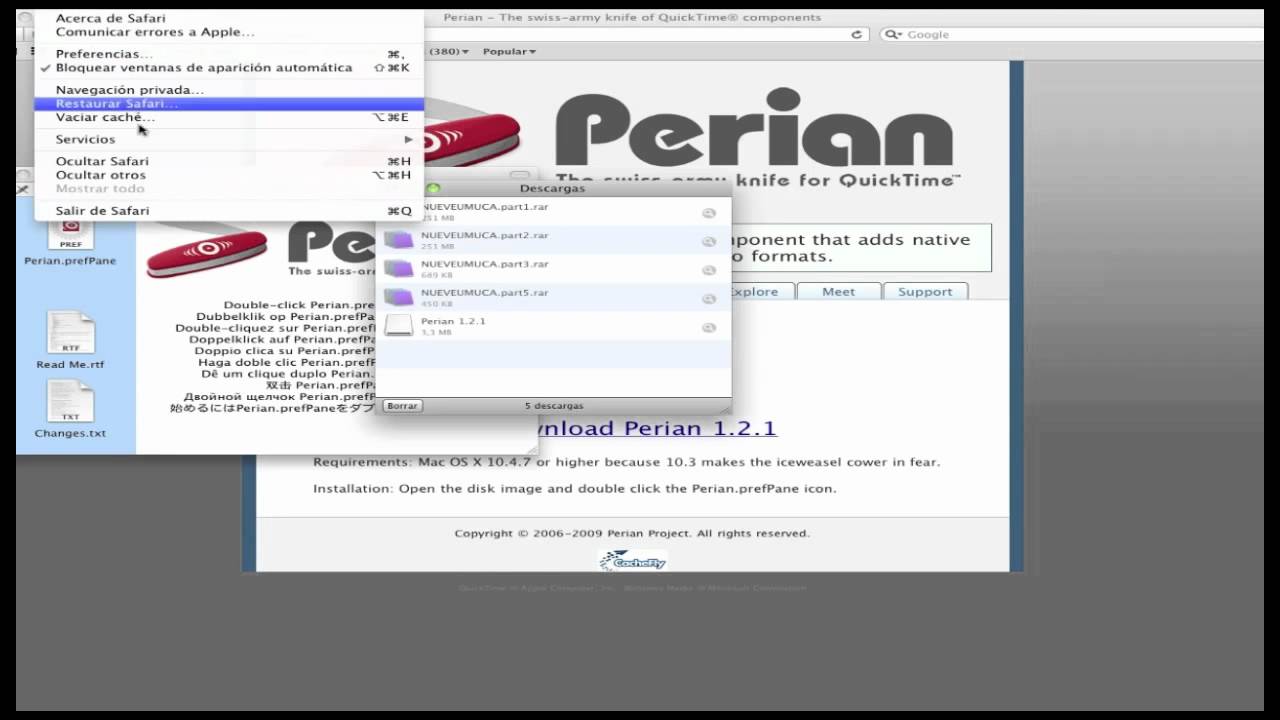Image resolution: width=1280 pixels, height=720 pixels.
Task: Reveal NUEVEUMUCA.part2.rar with its magnifier icon
Action: click(x=709, y=241)
